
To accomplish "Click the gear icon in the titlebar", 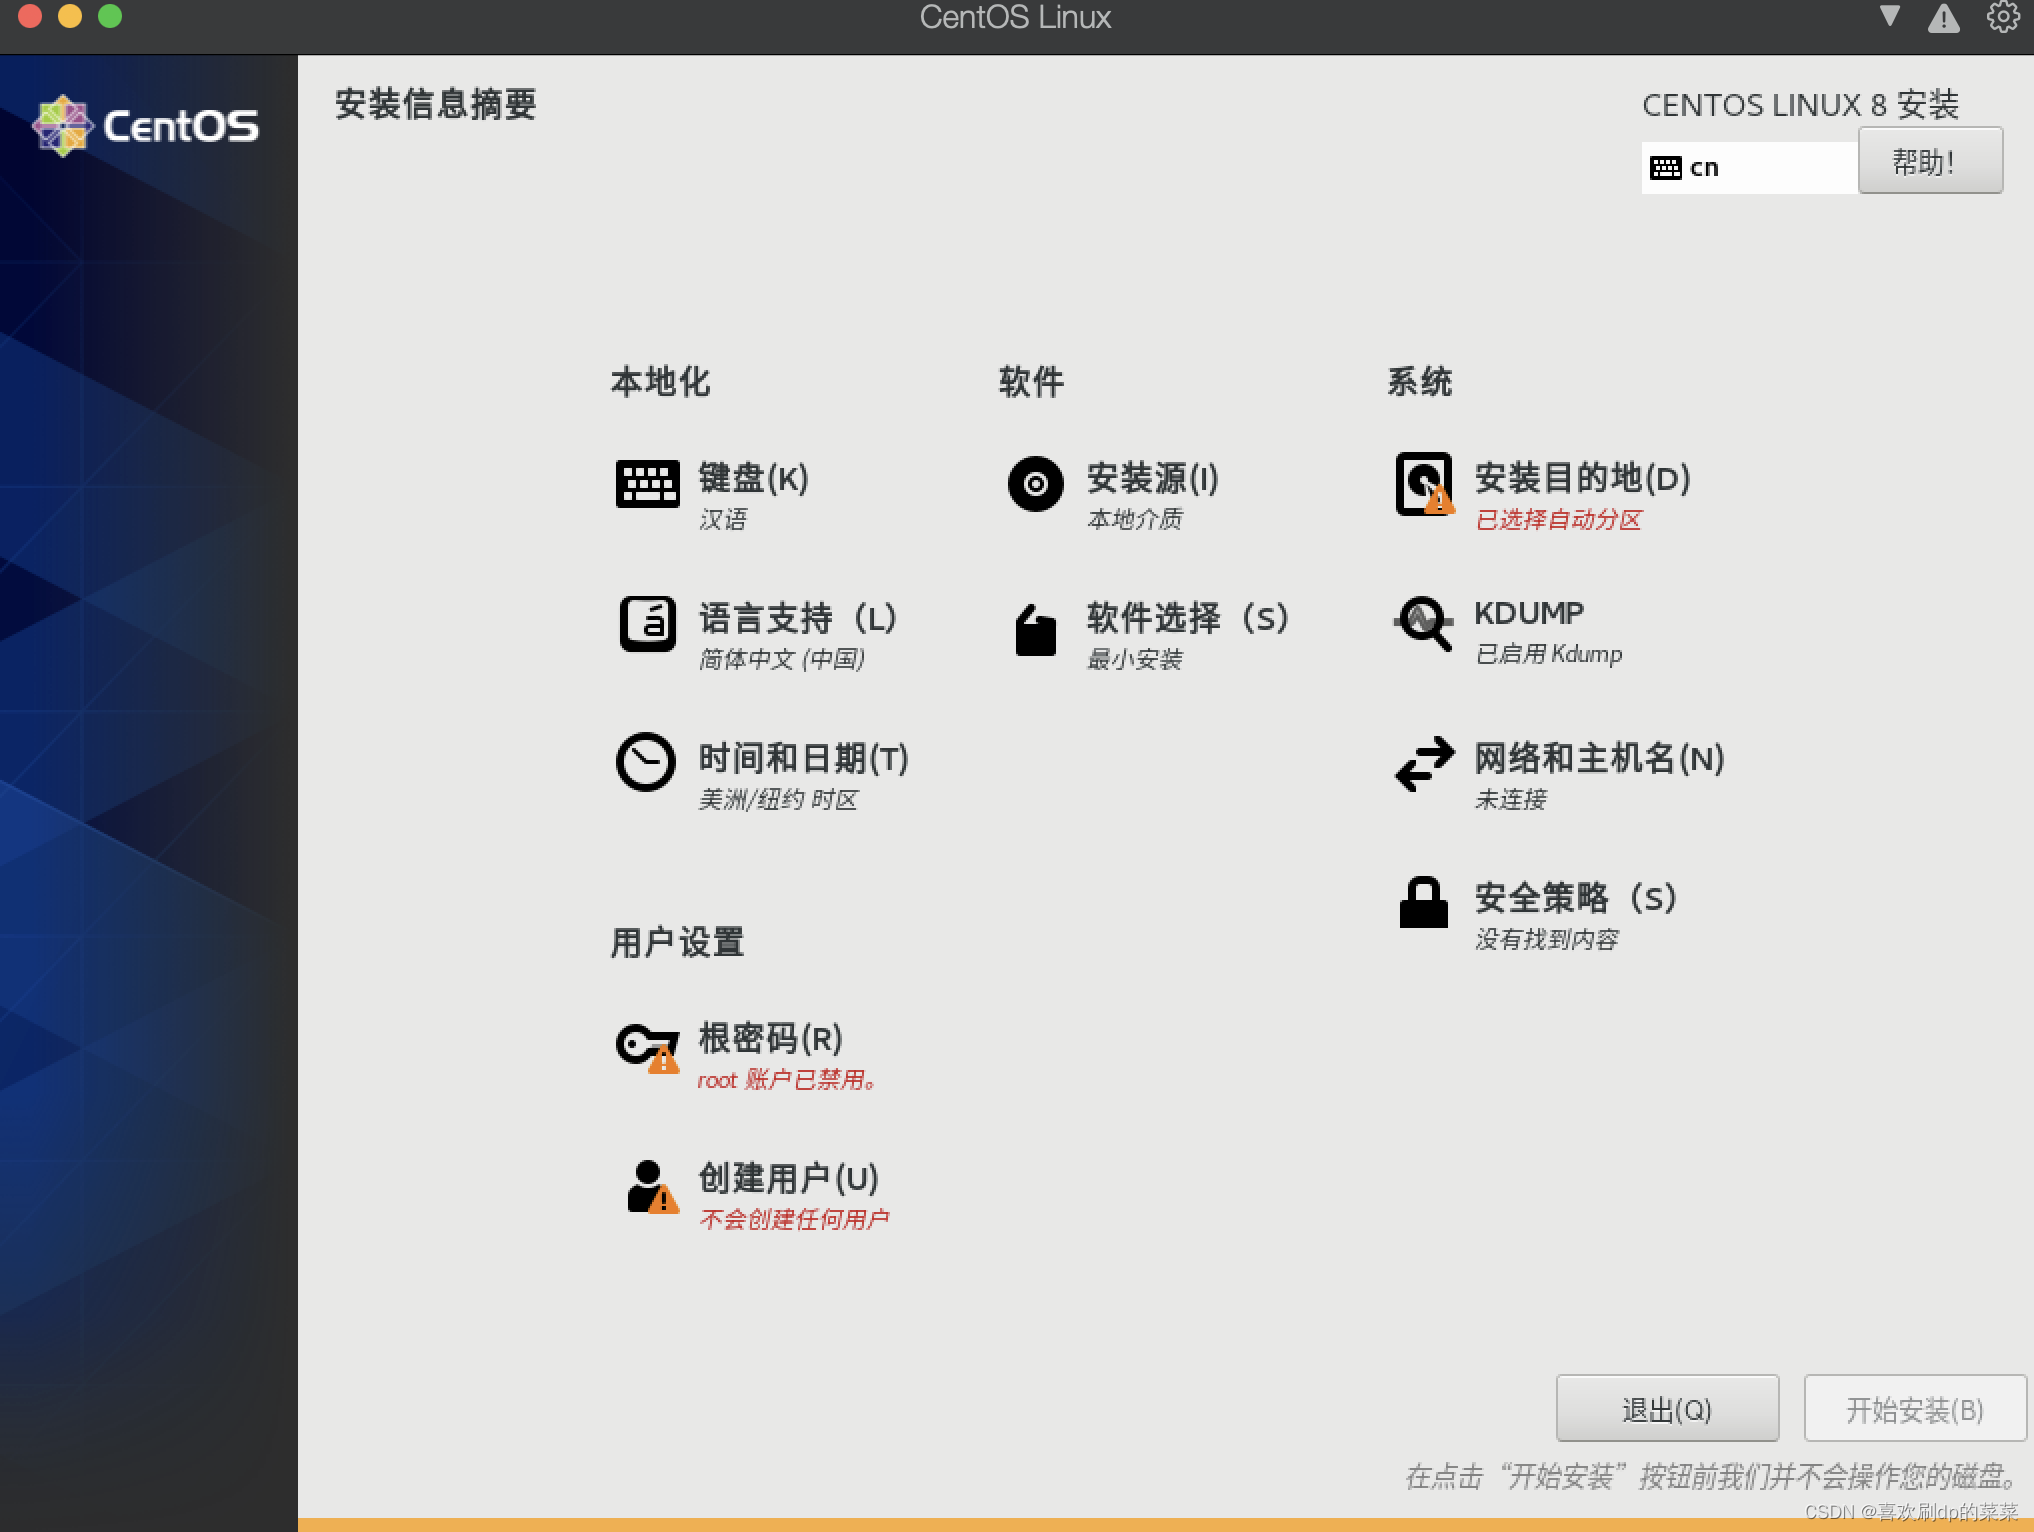I will [2003, 17].
